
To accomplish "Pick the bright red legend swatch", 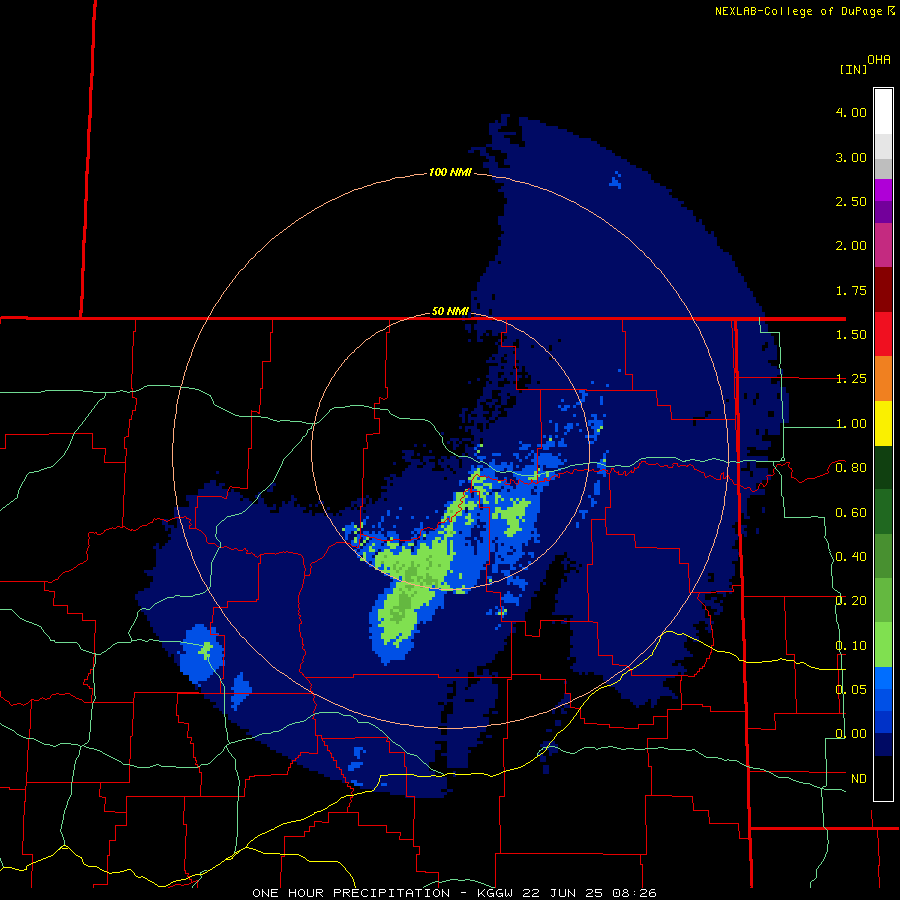I will click(x=883, y=334).
